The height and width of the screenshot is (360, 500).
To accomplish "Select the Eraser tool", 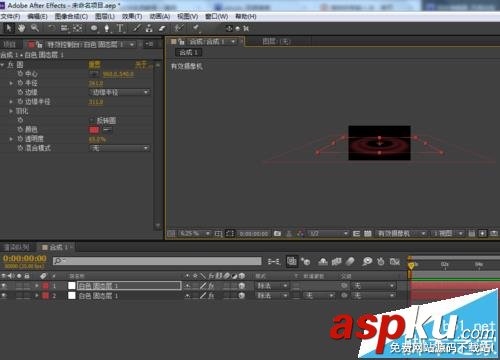I will (162, 28).
